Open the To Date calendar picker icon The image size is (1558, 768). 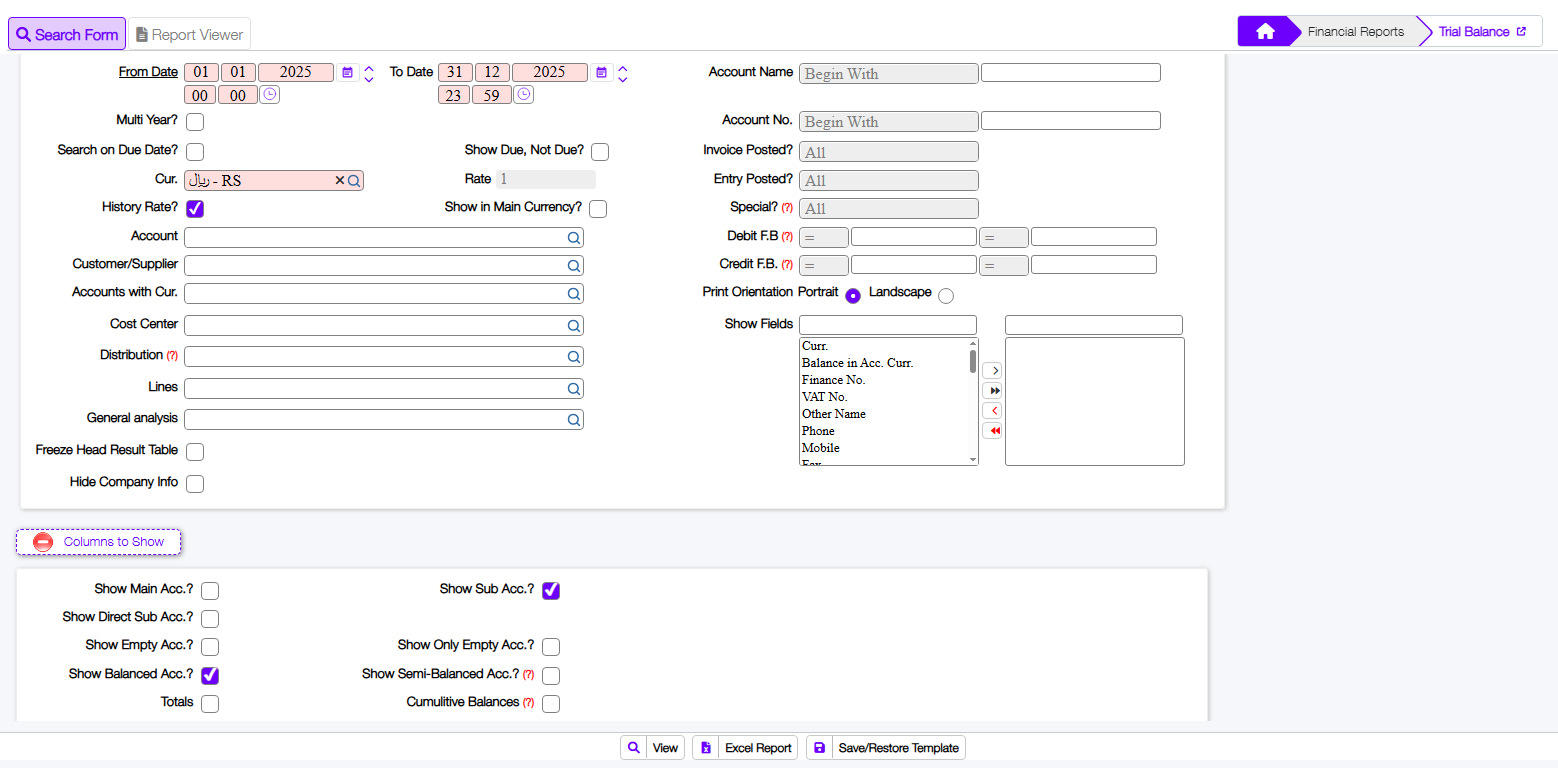[601, 72]
